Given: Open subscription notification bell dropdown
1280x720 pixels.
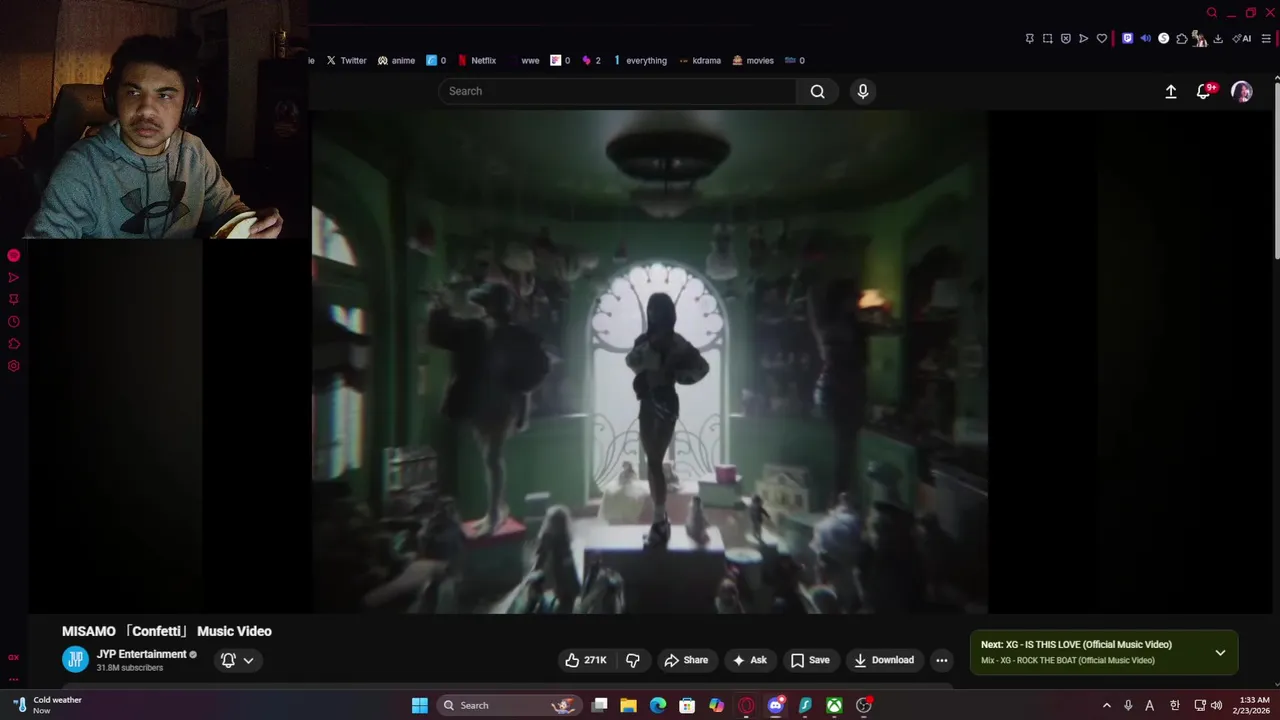Looking at the screenshot, I should [x=237, y=660].
